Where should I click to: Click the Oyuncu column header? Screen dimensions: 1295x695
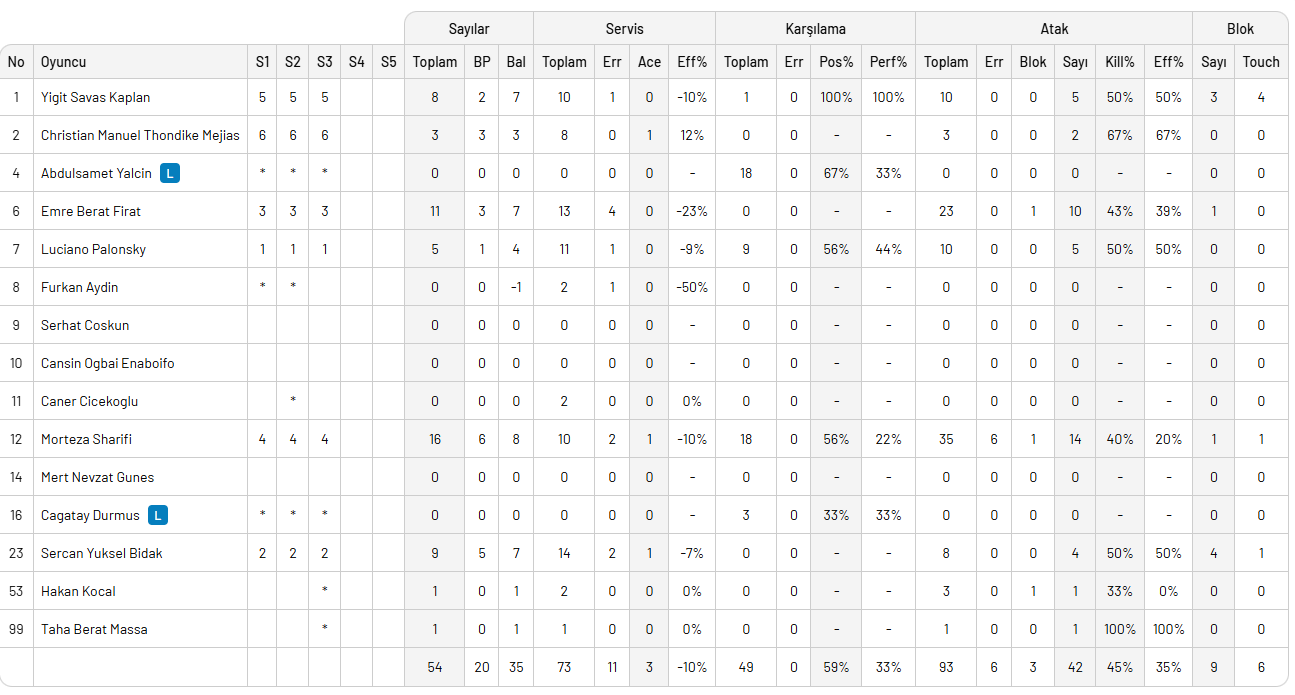point(64,62)
